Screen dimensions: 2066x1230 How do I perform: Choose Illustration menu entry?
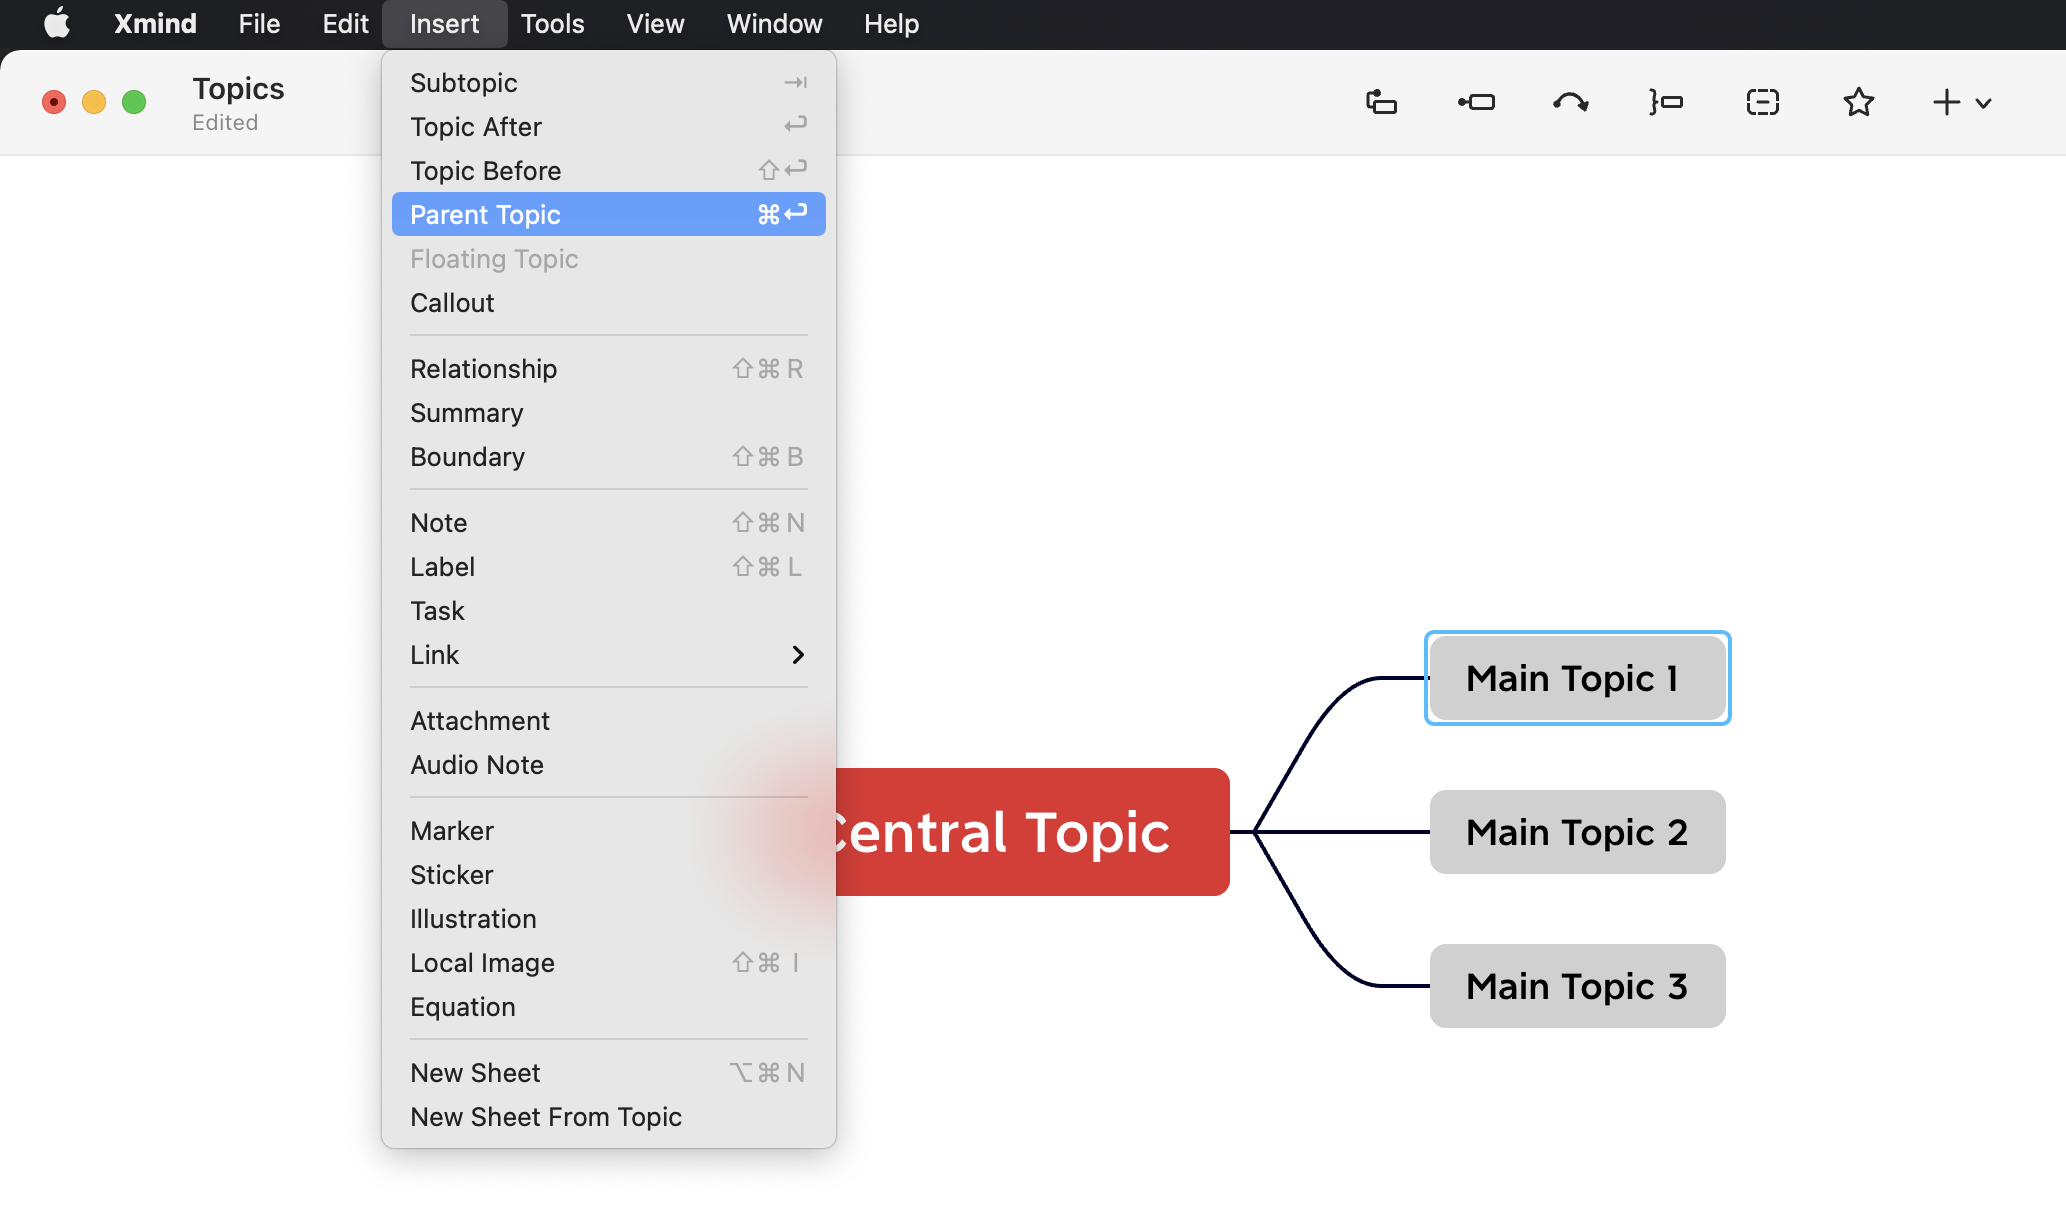608,919
